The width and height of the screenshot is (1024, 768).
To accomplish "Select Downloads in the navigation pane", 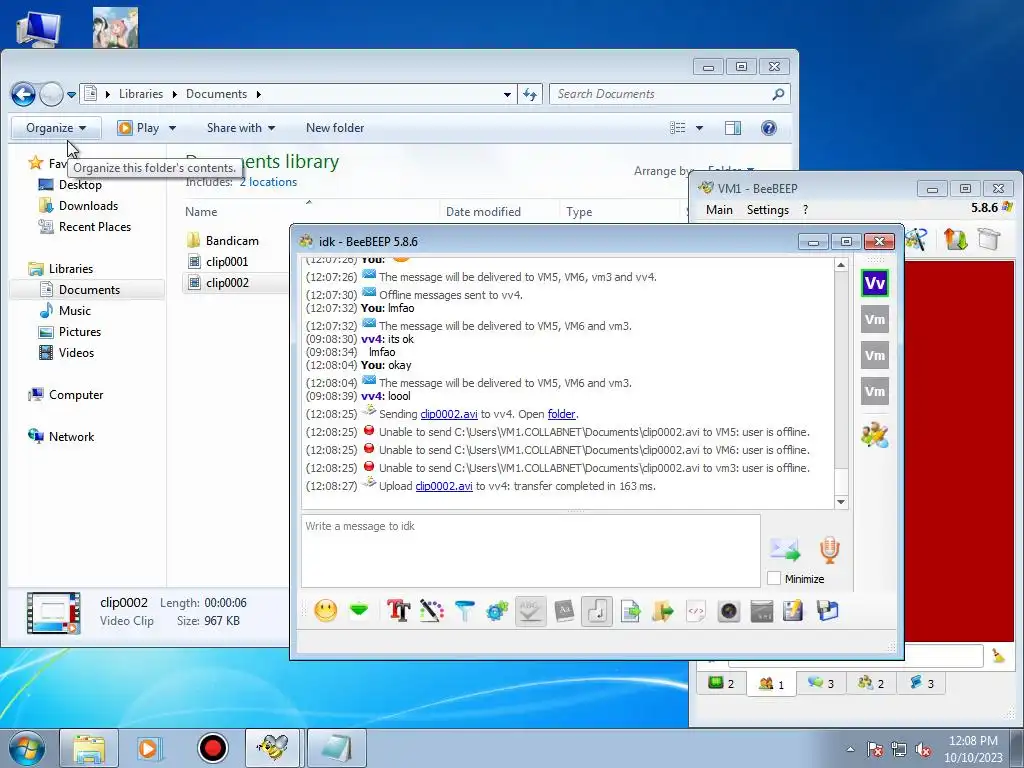I will pyautogui.click(x=88, y=206).
